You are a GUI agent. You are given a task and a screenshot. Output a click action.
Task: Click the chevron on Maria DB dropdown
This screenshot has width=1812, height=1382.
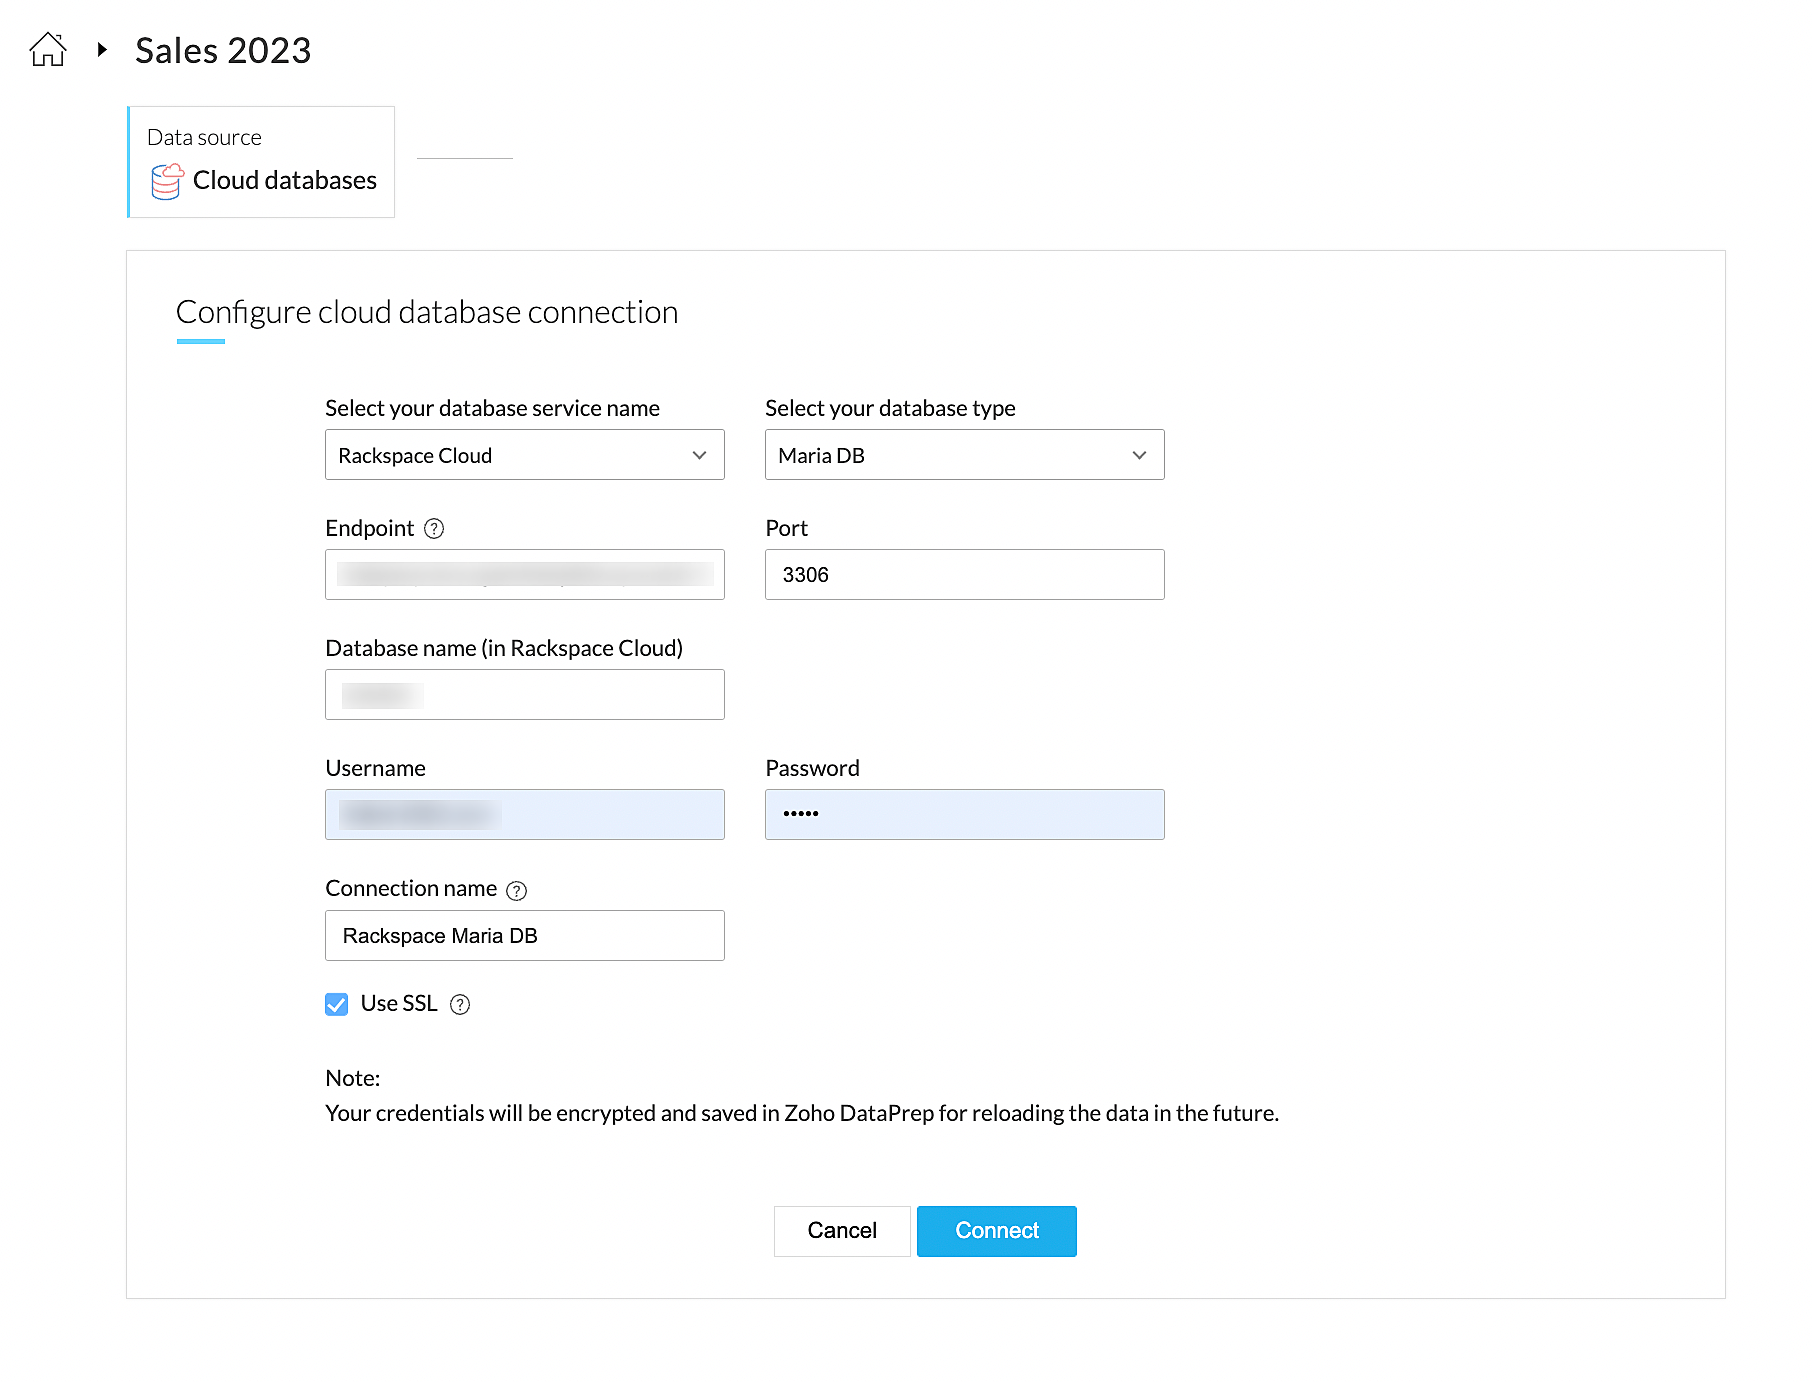pyautogui.click(x=1139, y=455)
